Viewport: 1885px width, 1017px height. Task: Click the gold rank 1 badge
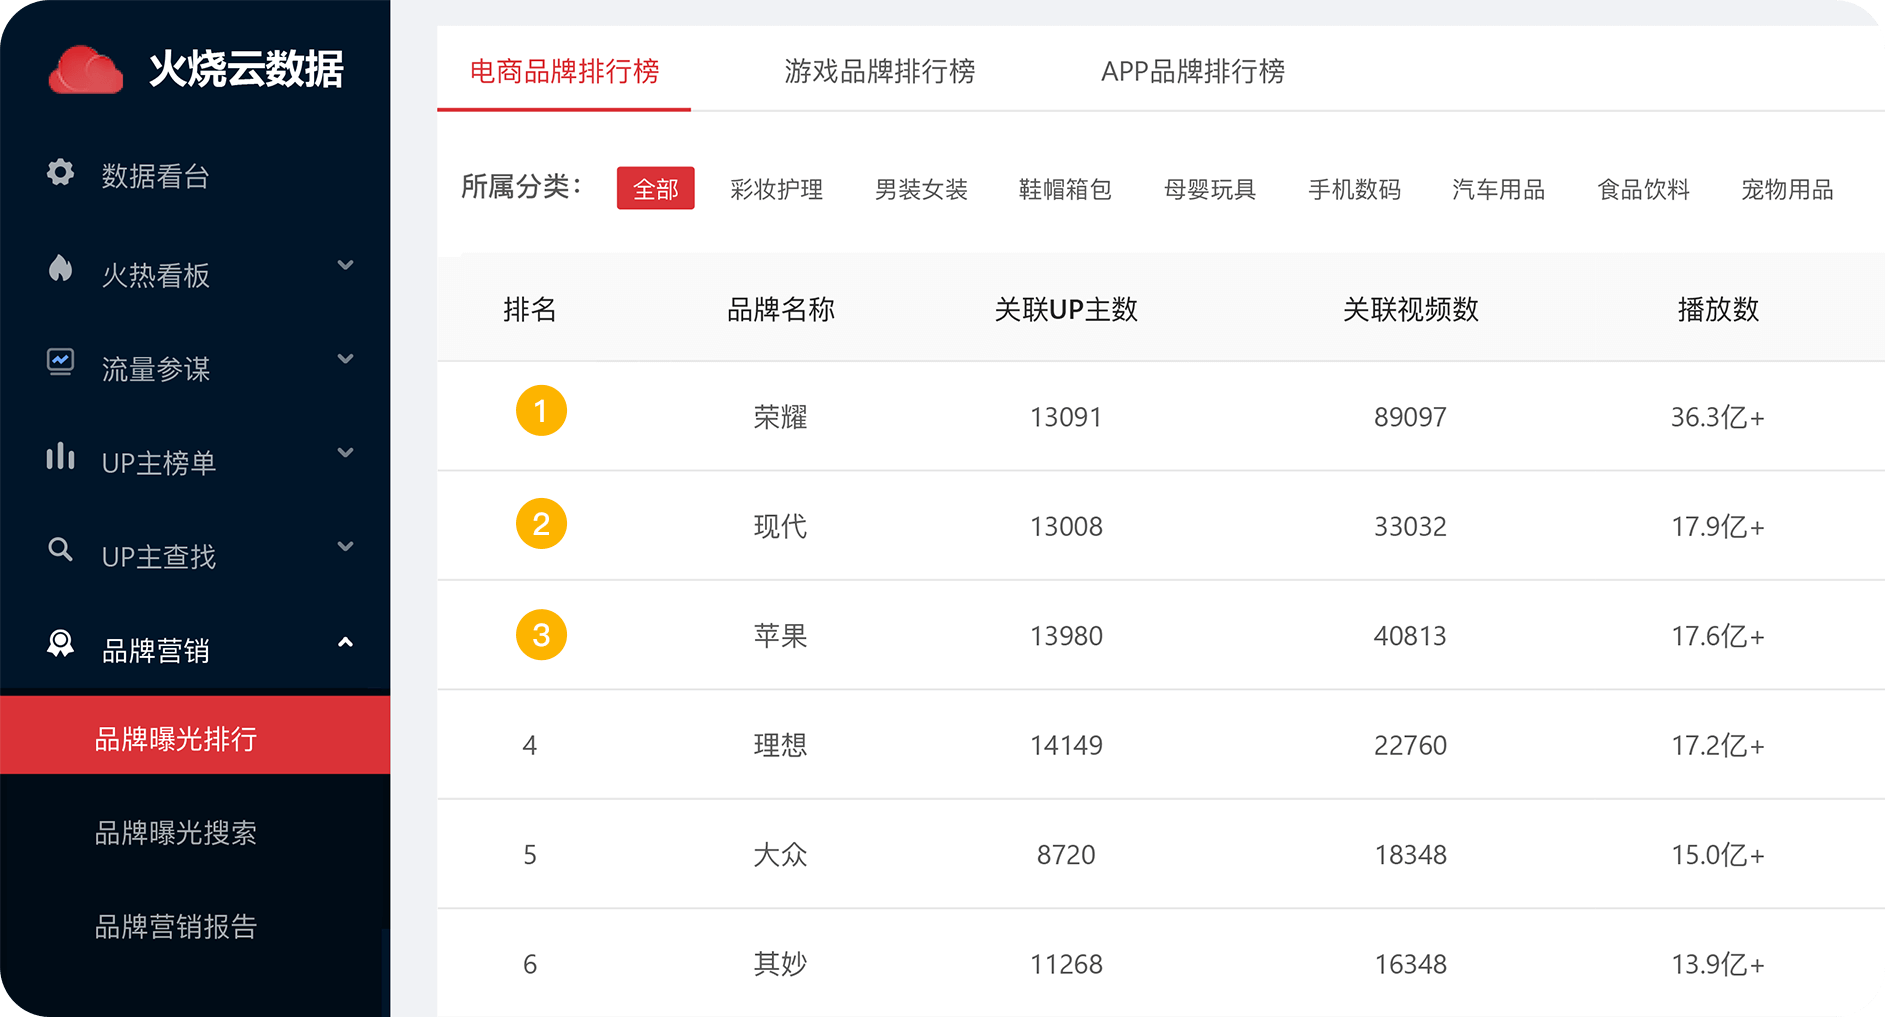coord(541,411)
